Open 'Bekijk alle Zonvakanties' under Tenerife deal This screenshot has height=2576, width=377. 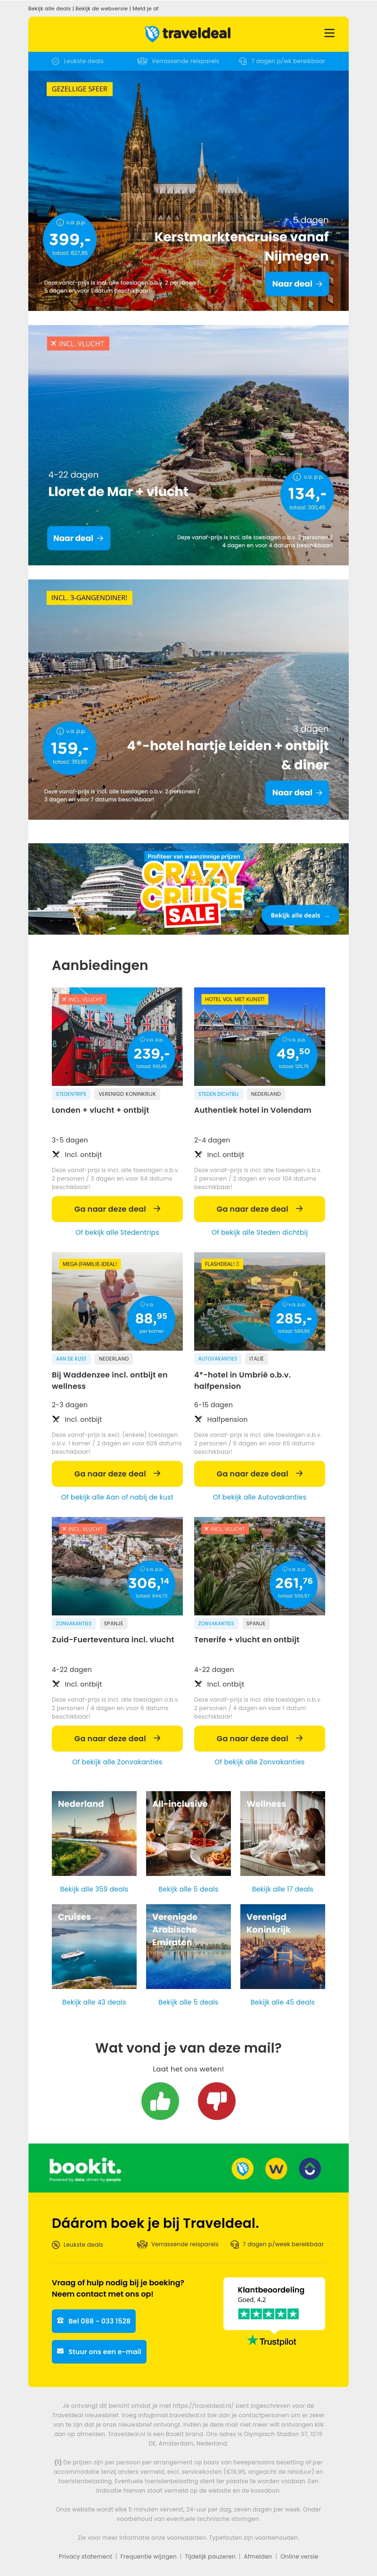click(259, 1762)
